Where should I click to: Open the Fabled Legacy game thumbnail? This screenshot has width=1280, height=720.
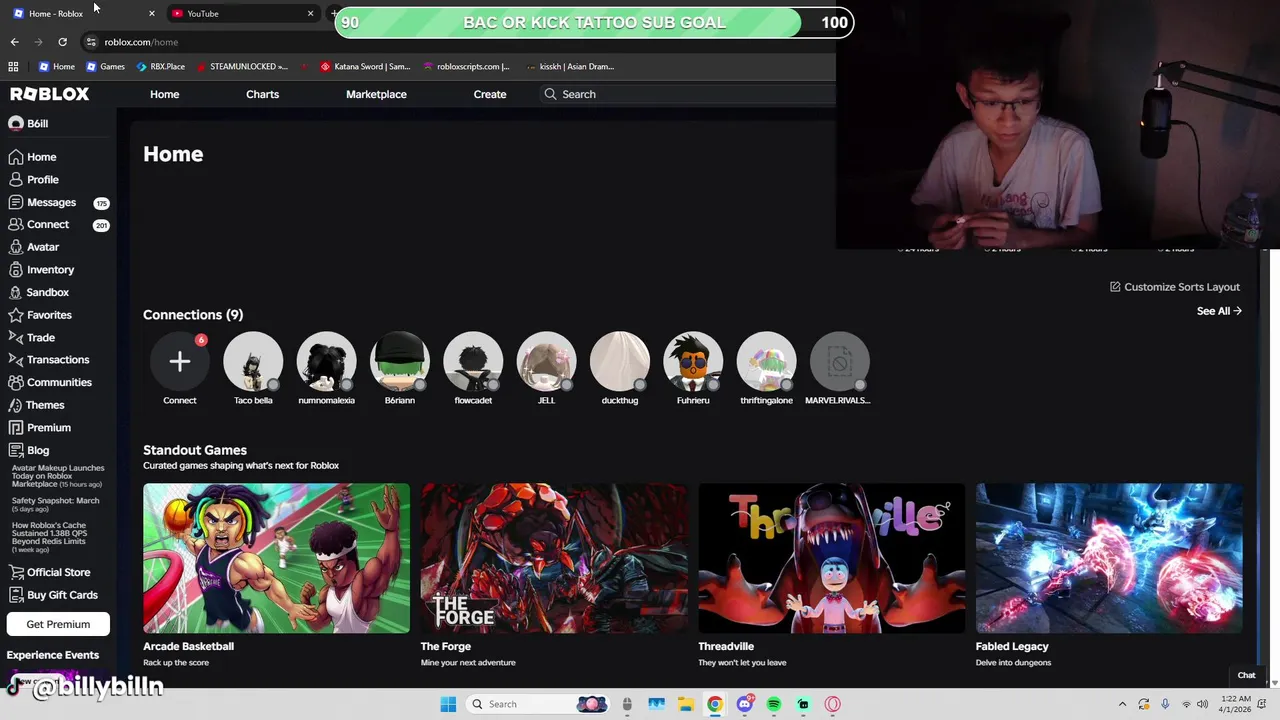click(x=1109, y=558)
